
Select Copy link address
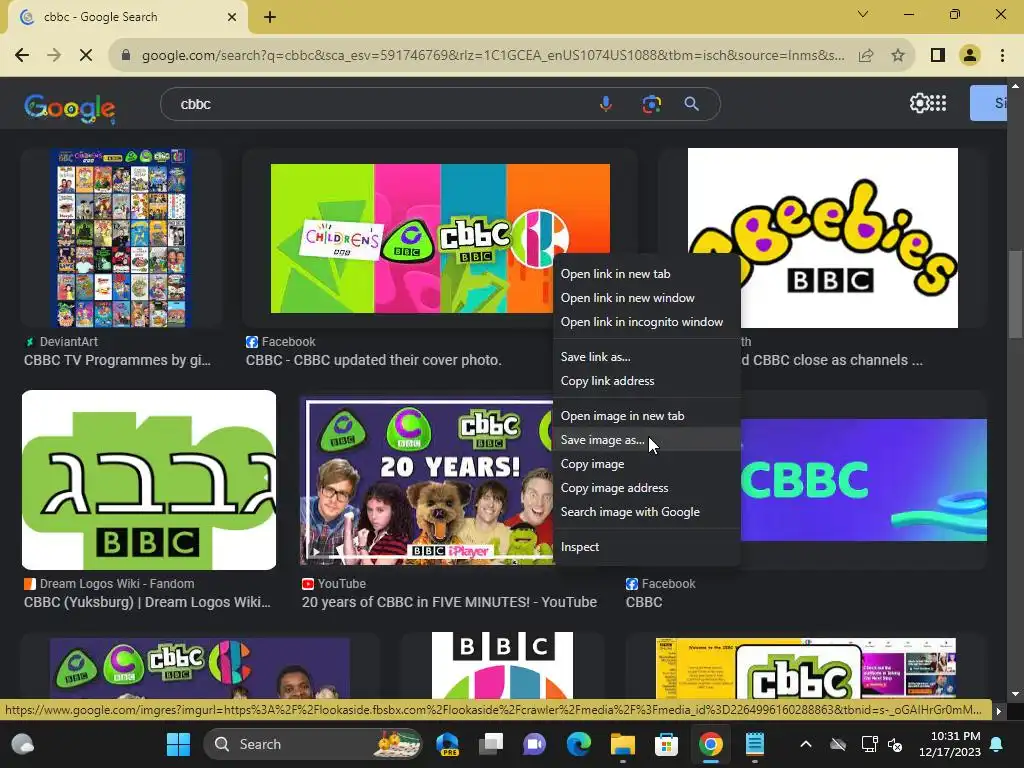(x=647, y=381)
